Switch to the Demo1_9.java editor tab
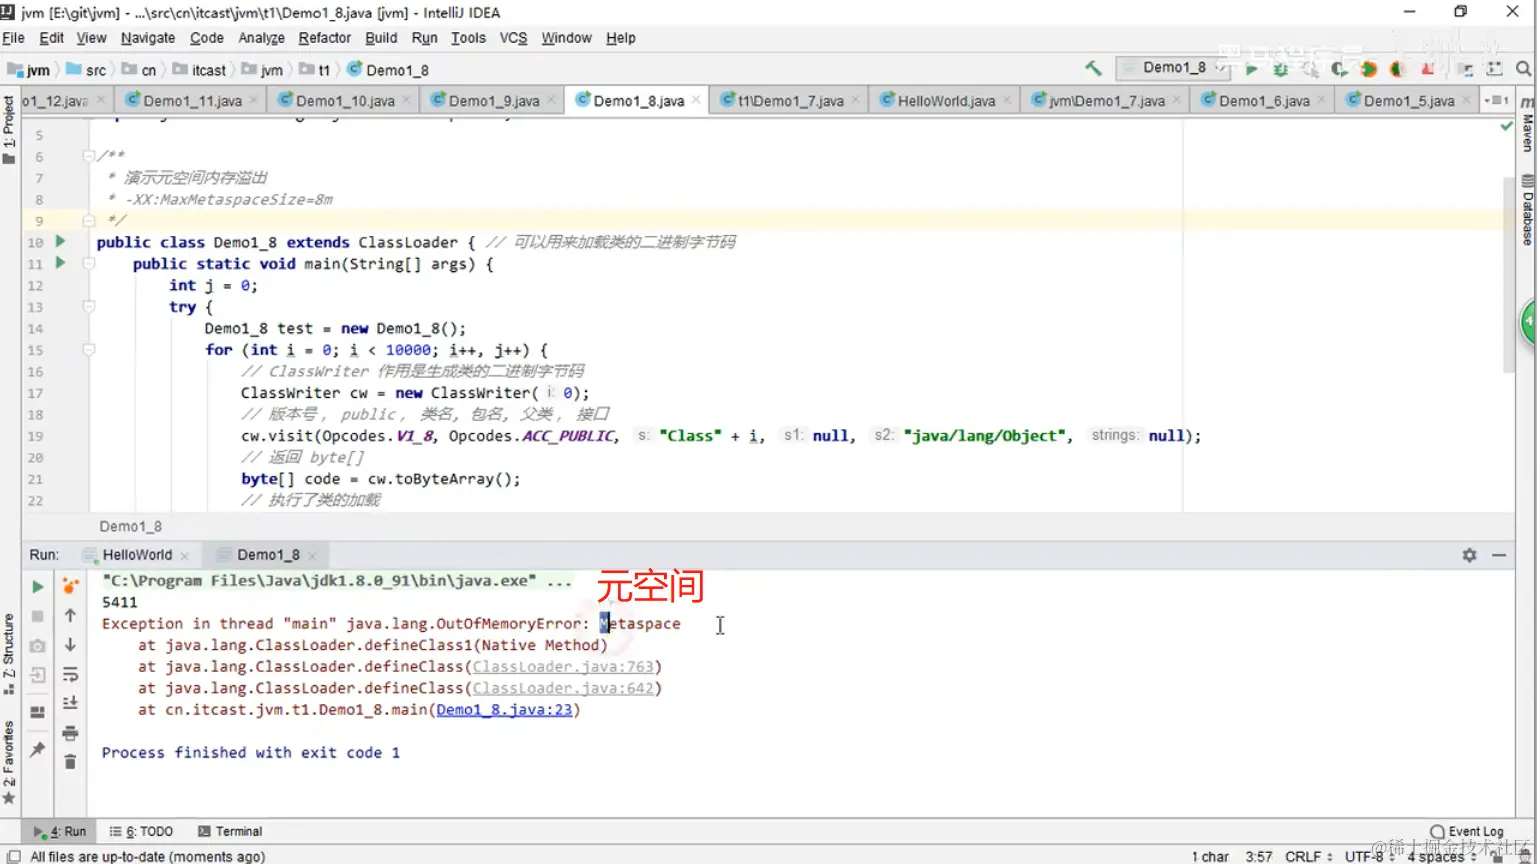 (x=491, y=101)
